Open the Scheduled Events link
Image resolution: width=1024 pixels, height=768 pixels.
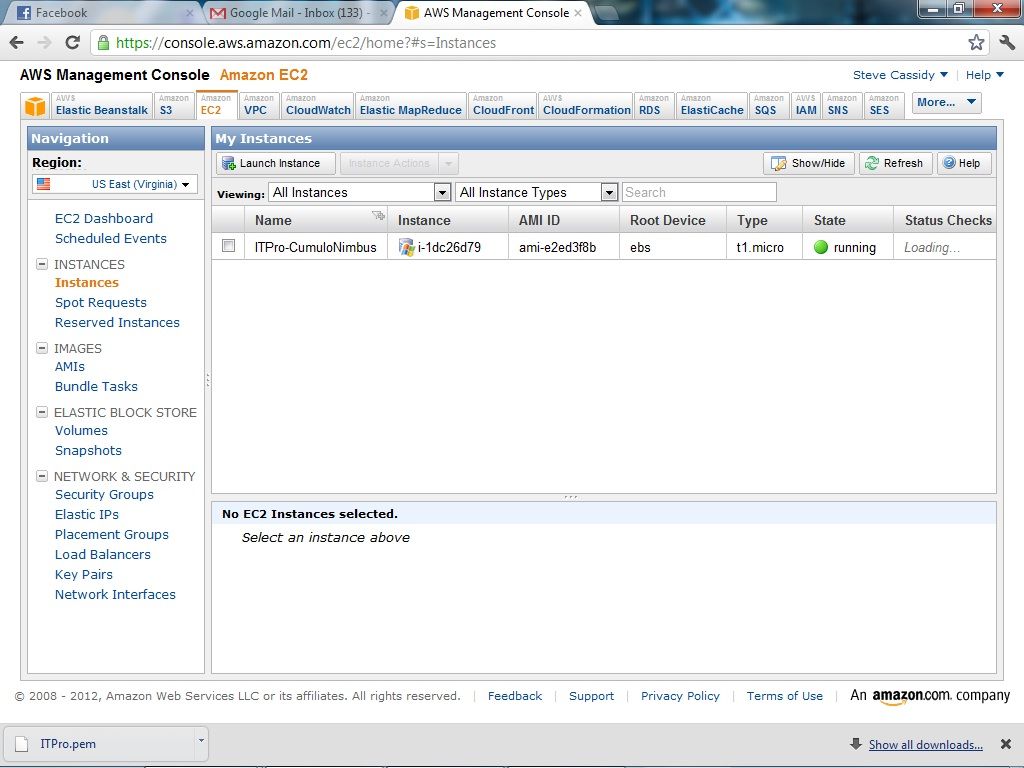click(x=111, y=238)
